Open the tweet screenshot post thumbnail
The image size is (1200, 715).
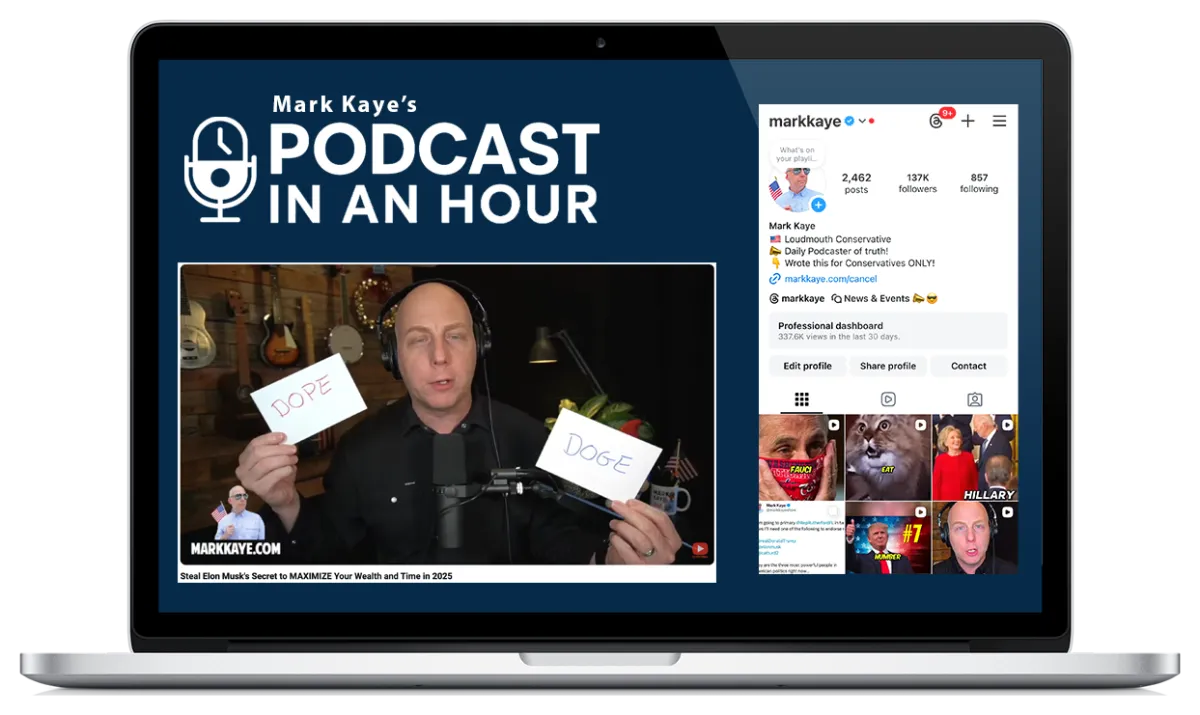[802, 538]
